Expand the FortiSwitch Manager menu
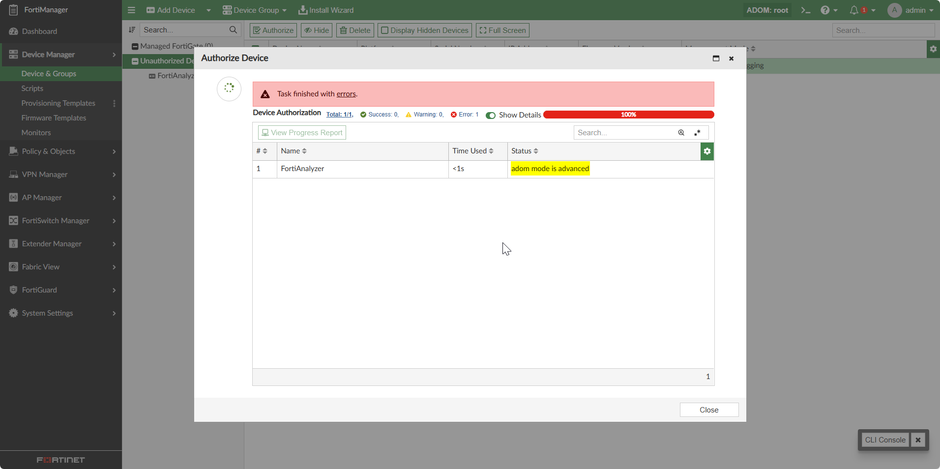The image size is (940, 469). (x=114, y=221)
